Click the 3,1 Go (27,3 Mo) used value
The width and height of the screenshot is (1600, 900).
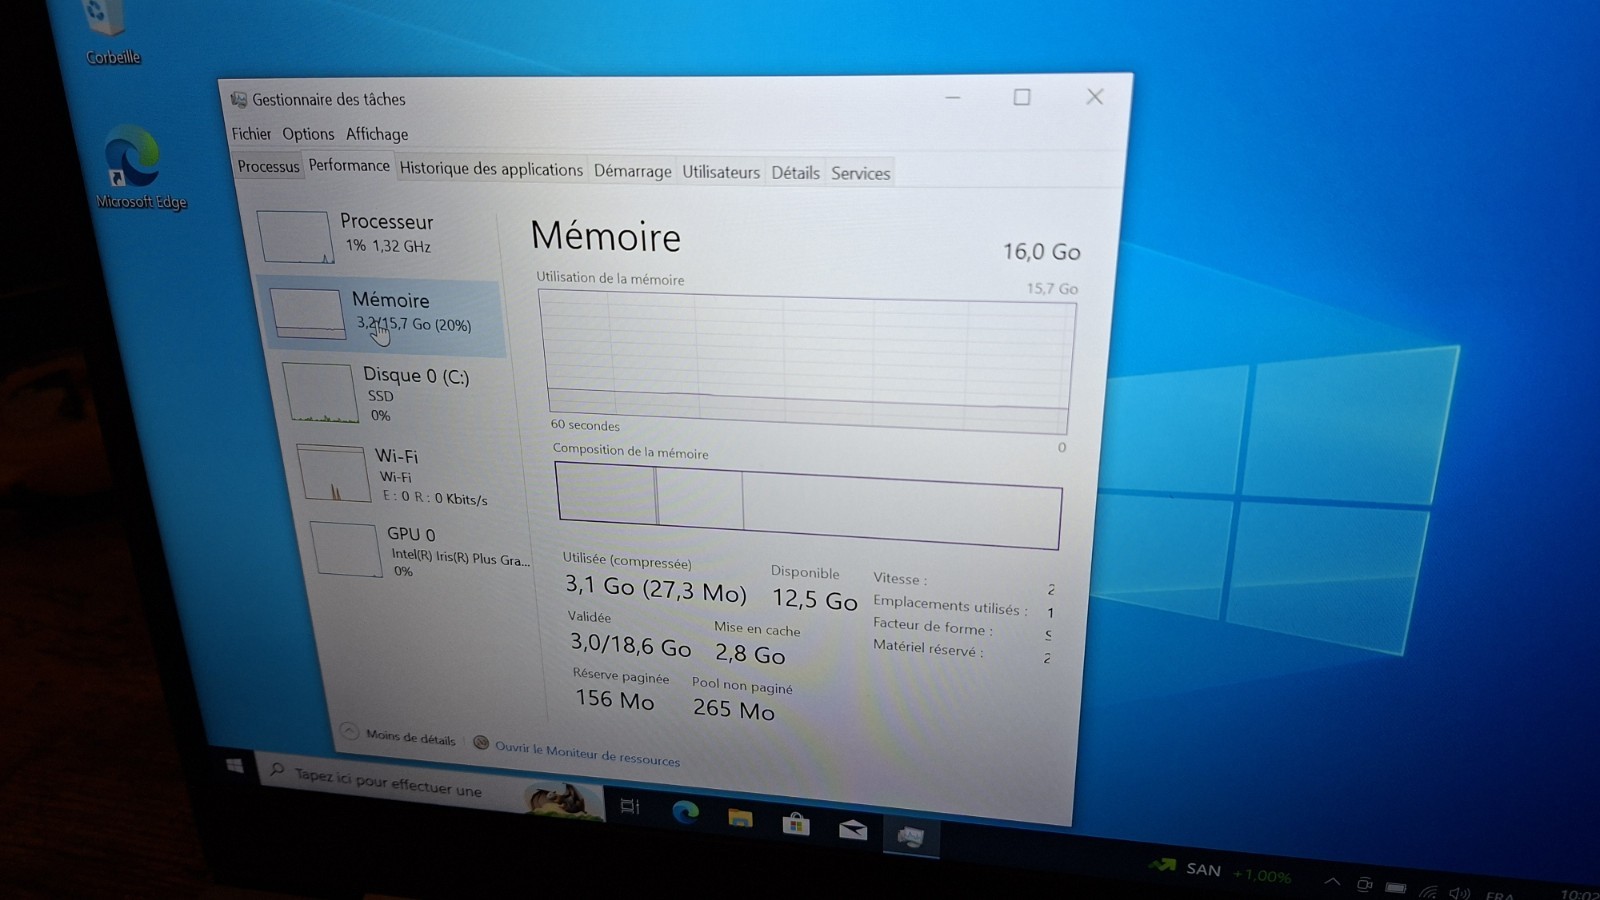pyautogui.click(x=655, y=588)
